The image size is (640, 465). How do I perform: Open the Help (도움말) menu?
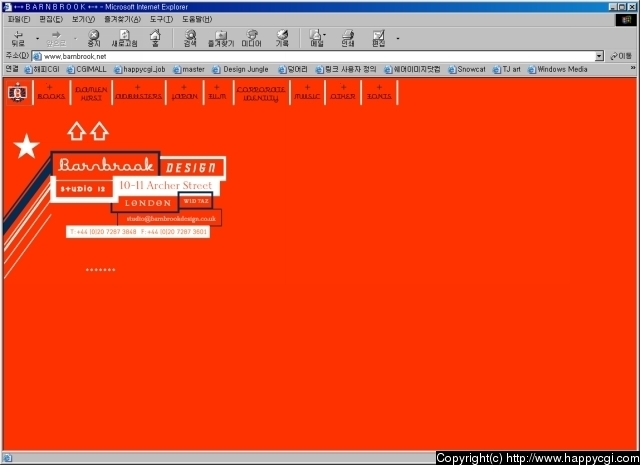pyautogui.click(x=197, y=19)
